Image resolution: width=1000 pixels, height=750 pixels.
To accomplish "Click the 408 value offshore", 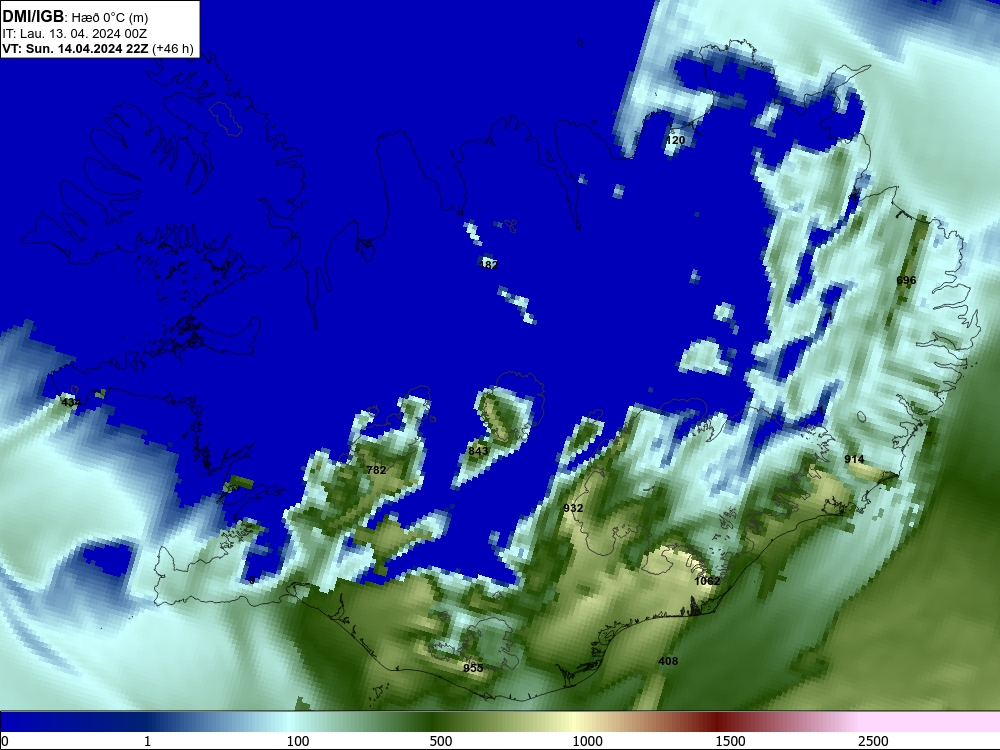I will [668, 661].
